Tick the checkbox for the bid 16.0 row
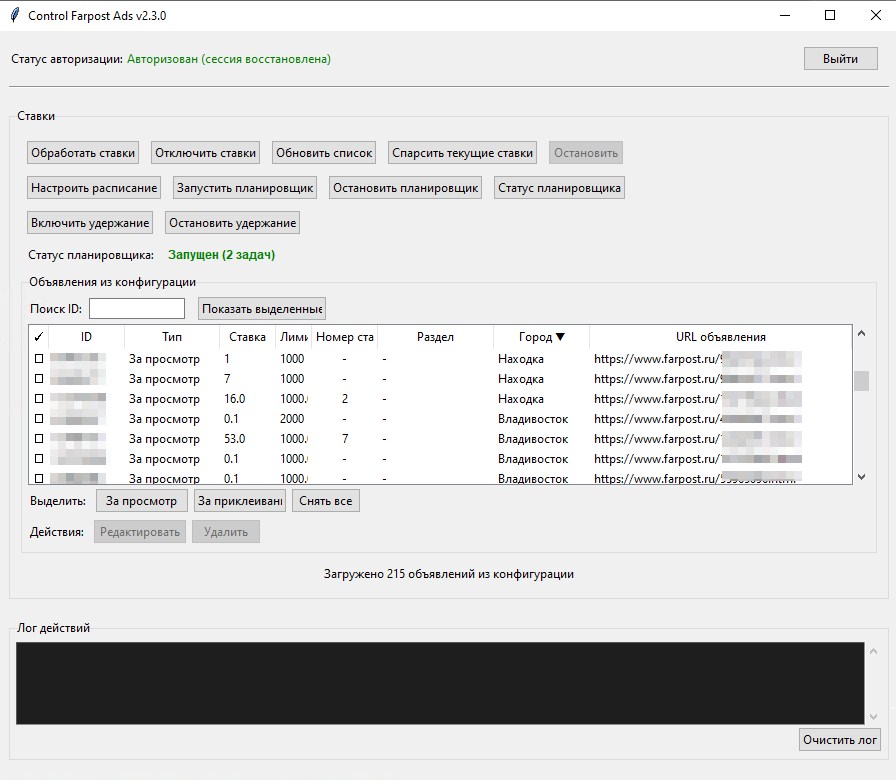896x780 pixels. (x=40, y=399)
